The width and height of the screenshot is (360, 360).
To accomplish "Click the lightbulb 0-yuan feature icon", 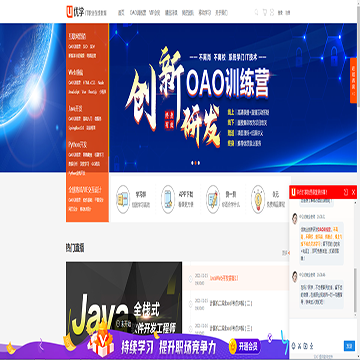I will [x=258, y=199].
